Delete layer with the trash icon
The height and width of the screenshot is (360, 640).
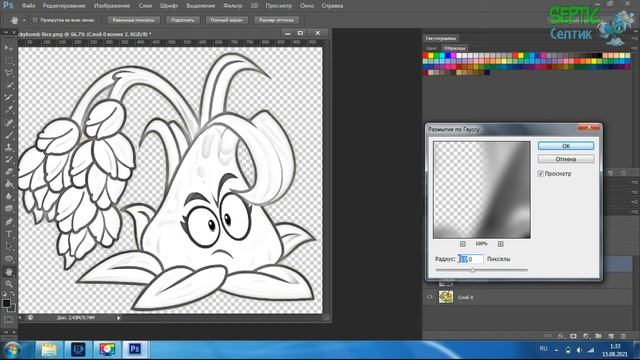point(623,336)
